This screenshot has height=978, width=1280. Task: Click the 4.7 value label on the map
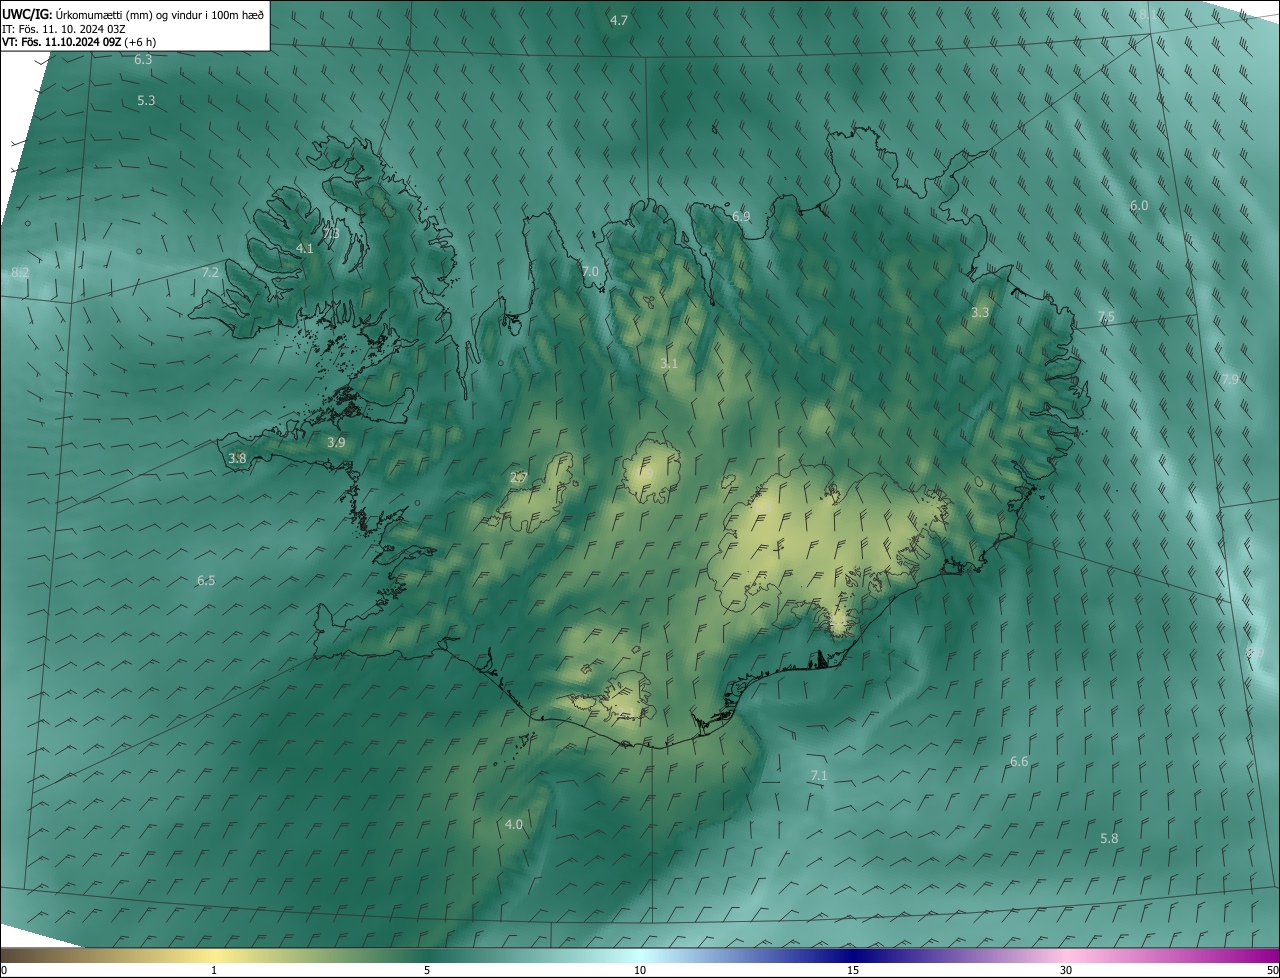[619, 21]
